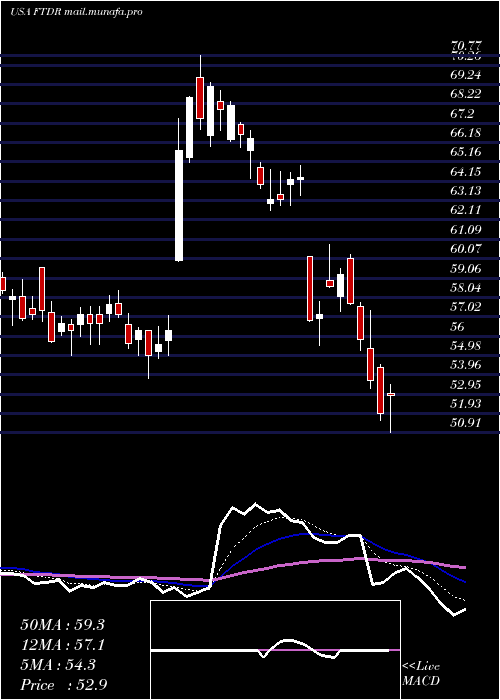Viewport: 500px width, 700px height.
Task: Click the 54.98 price axis label
Action: pos(466,346)
